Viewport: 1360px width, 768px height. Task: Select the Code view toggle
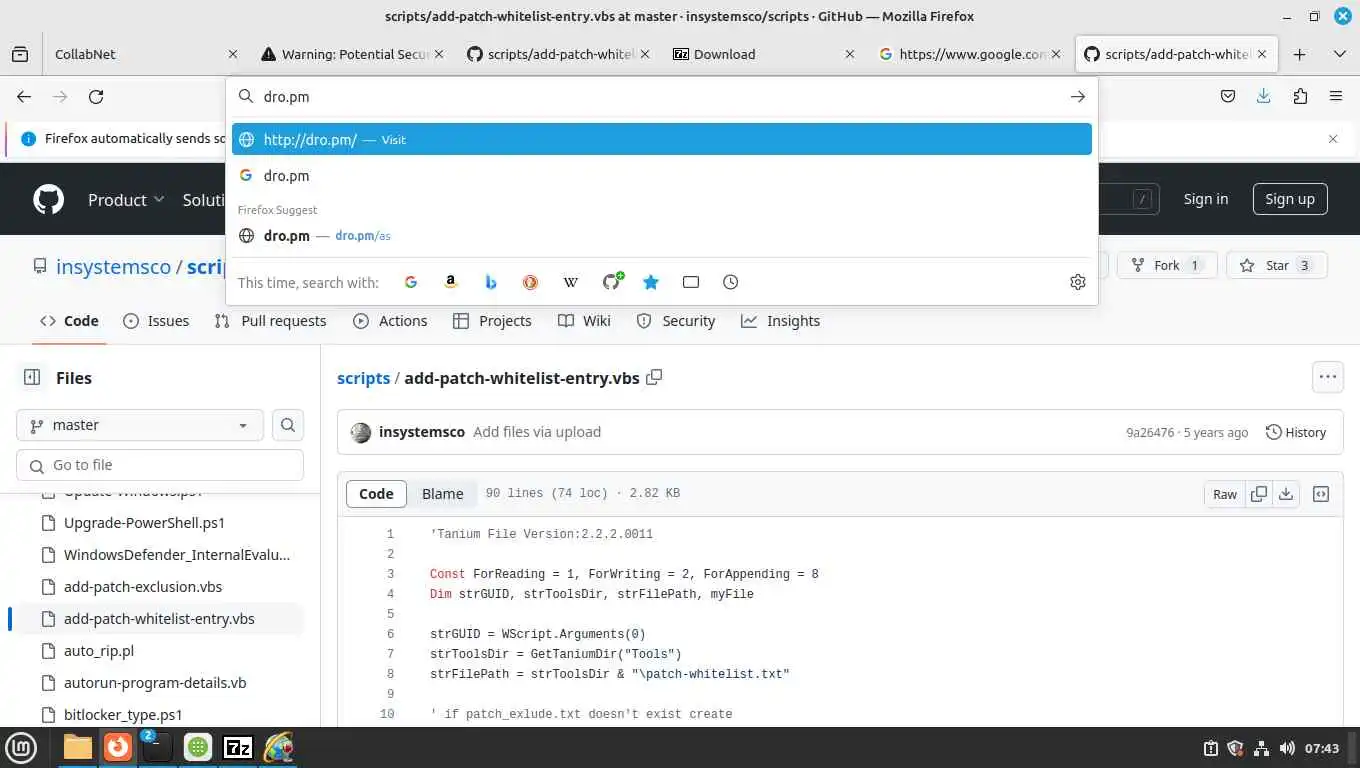tap(376, 494)
